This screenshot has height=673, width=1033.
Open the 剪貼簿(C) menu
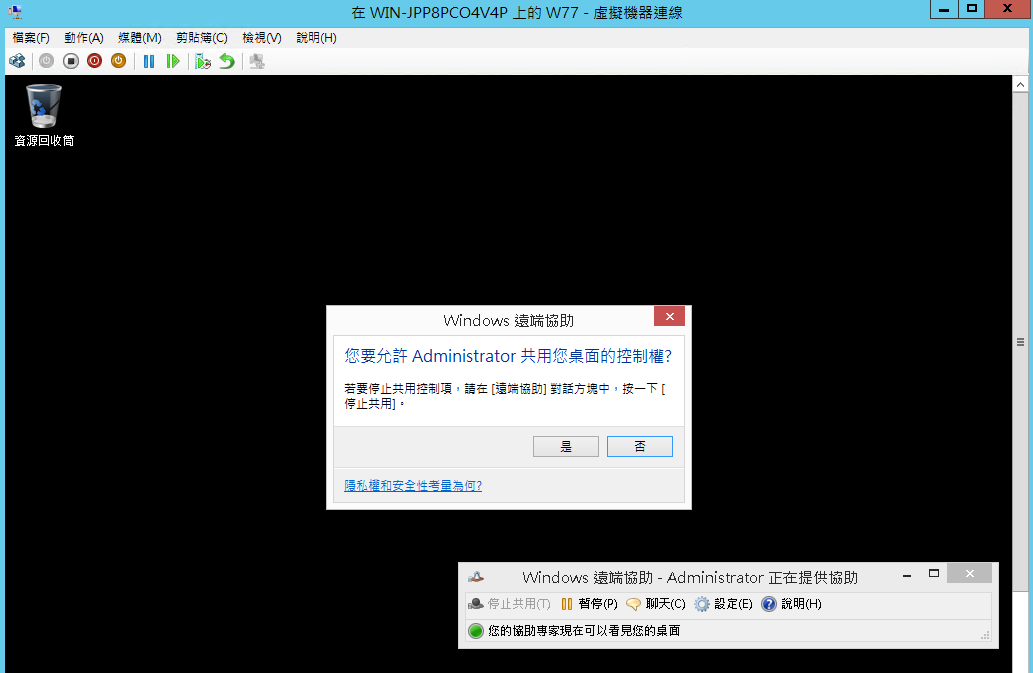point(202,38)
